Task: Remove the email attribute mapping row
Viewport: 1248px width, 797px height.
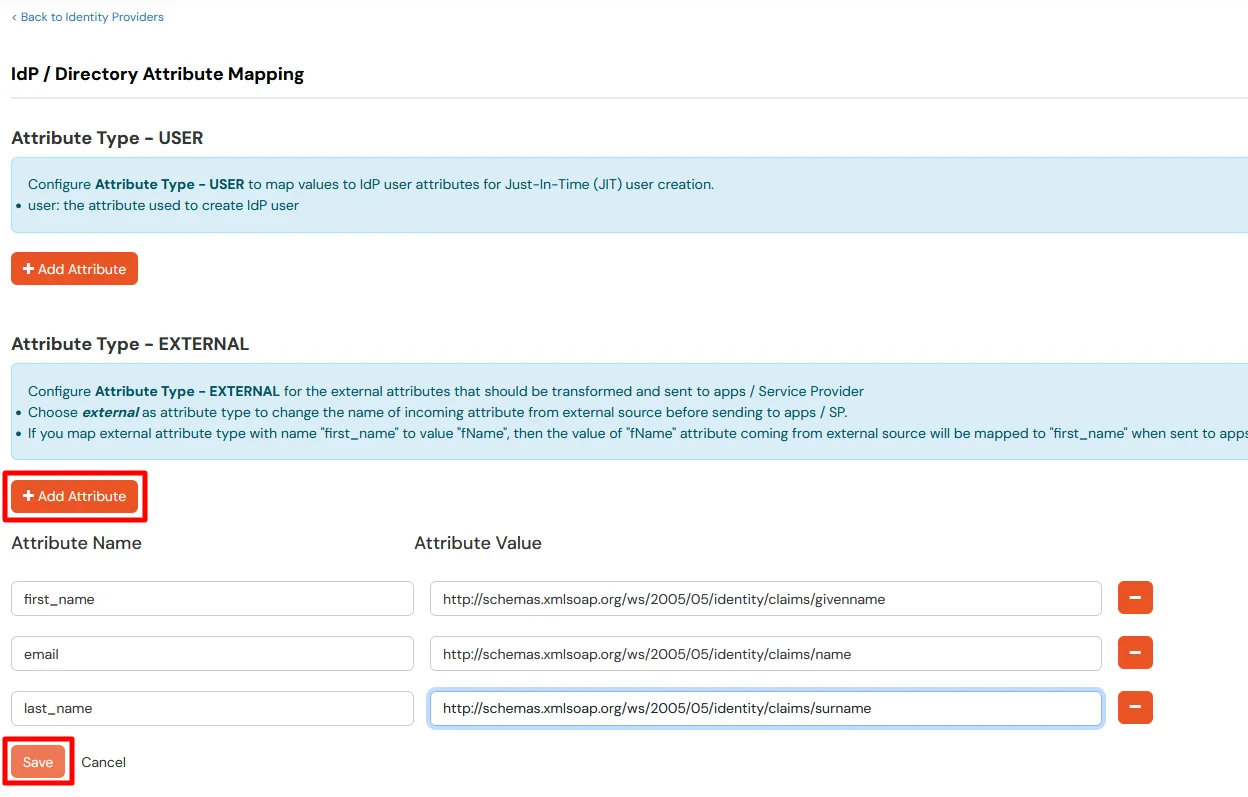Action: [1135, 653]
